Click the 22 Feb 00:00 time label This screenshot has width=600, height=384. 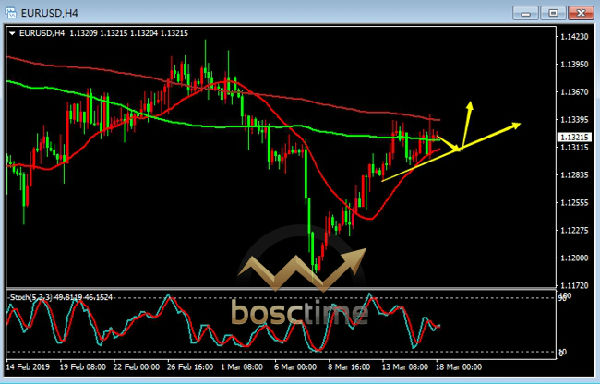click(x=137, y=367)
